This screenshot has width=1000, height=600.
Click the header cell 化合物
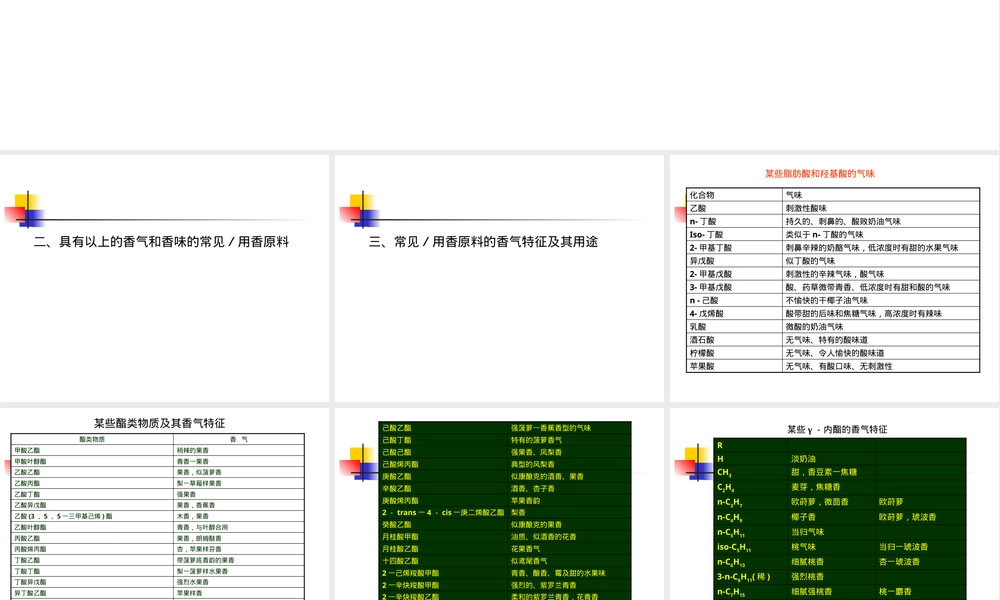(x=734, y=194)
